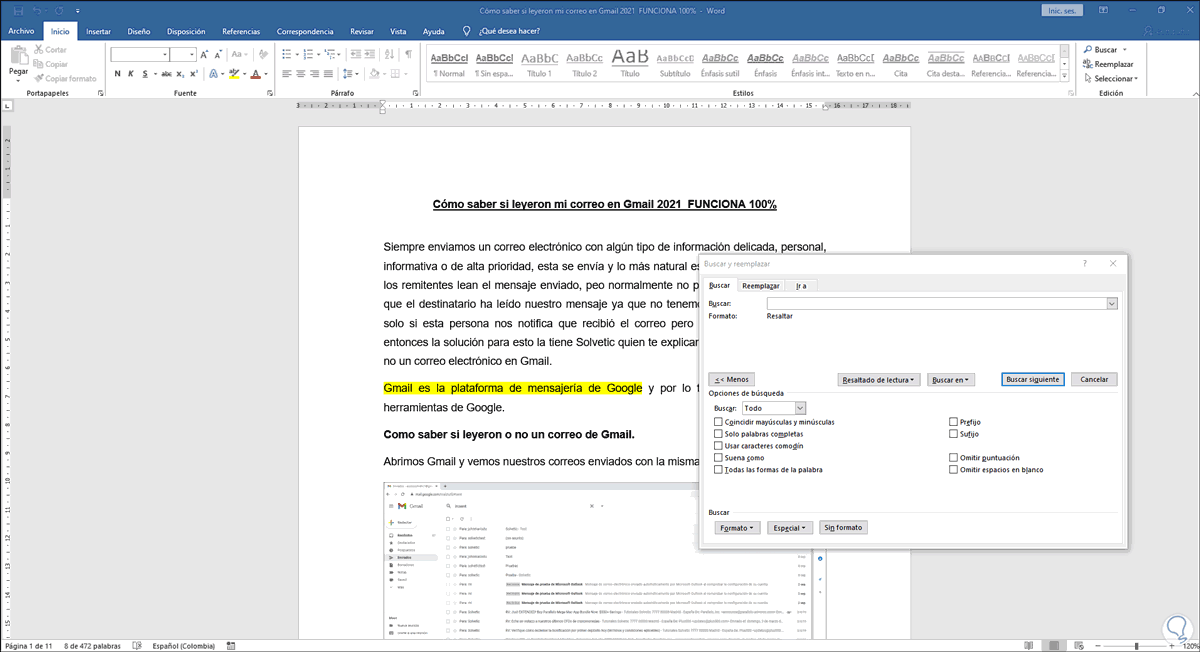Justify the paragraph text

pos(328,74)
